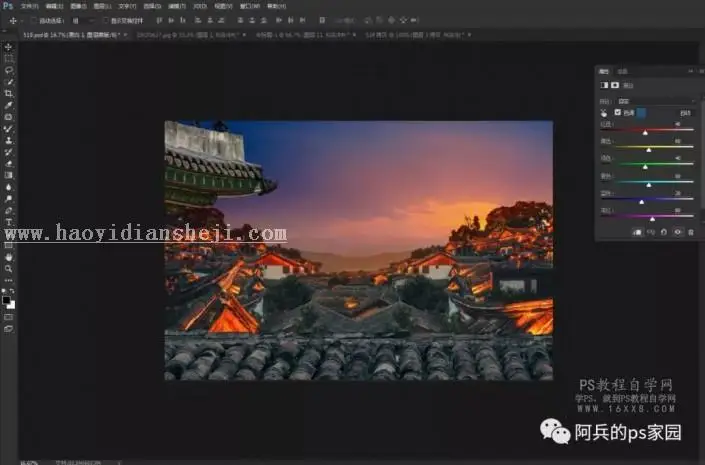Select the Gradient tool
Image resolution: width=705 pixels, height=465 pixels.
click(x=8, y=175)
